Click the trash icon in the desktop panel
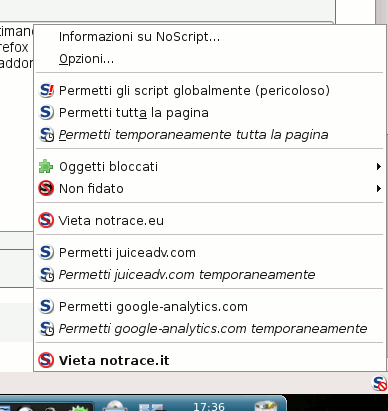 click(266, 406)
